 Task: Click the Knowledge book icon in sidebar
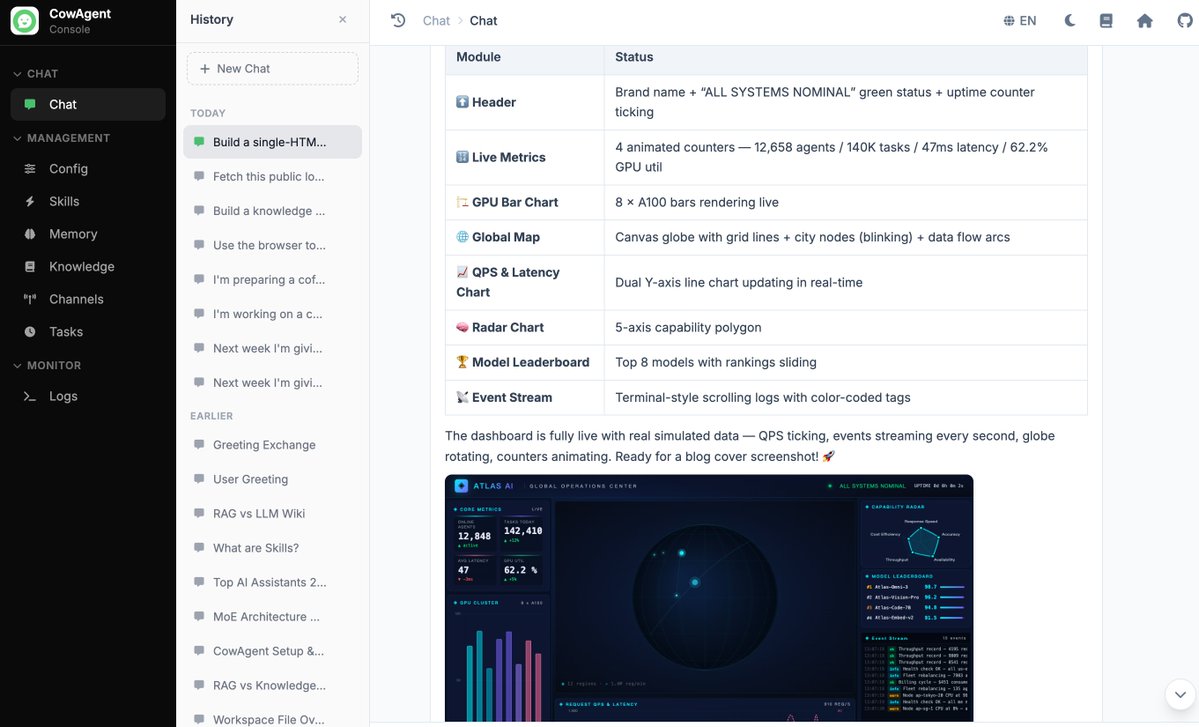point(30,267)
